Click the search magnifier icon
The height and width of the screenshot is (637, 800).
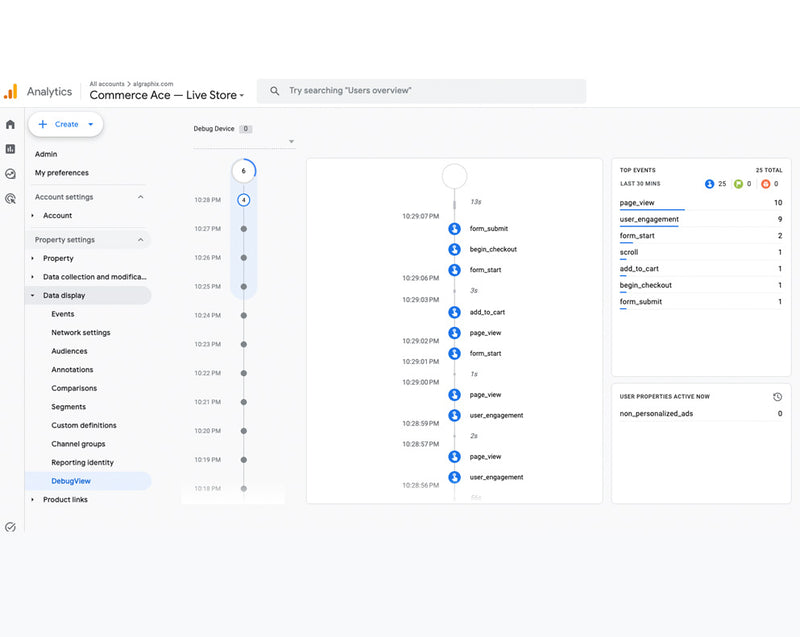click(x=274, y=91)
